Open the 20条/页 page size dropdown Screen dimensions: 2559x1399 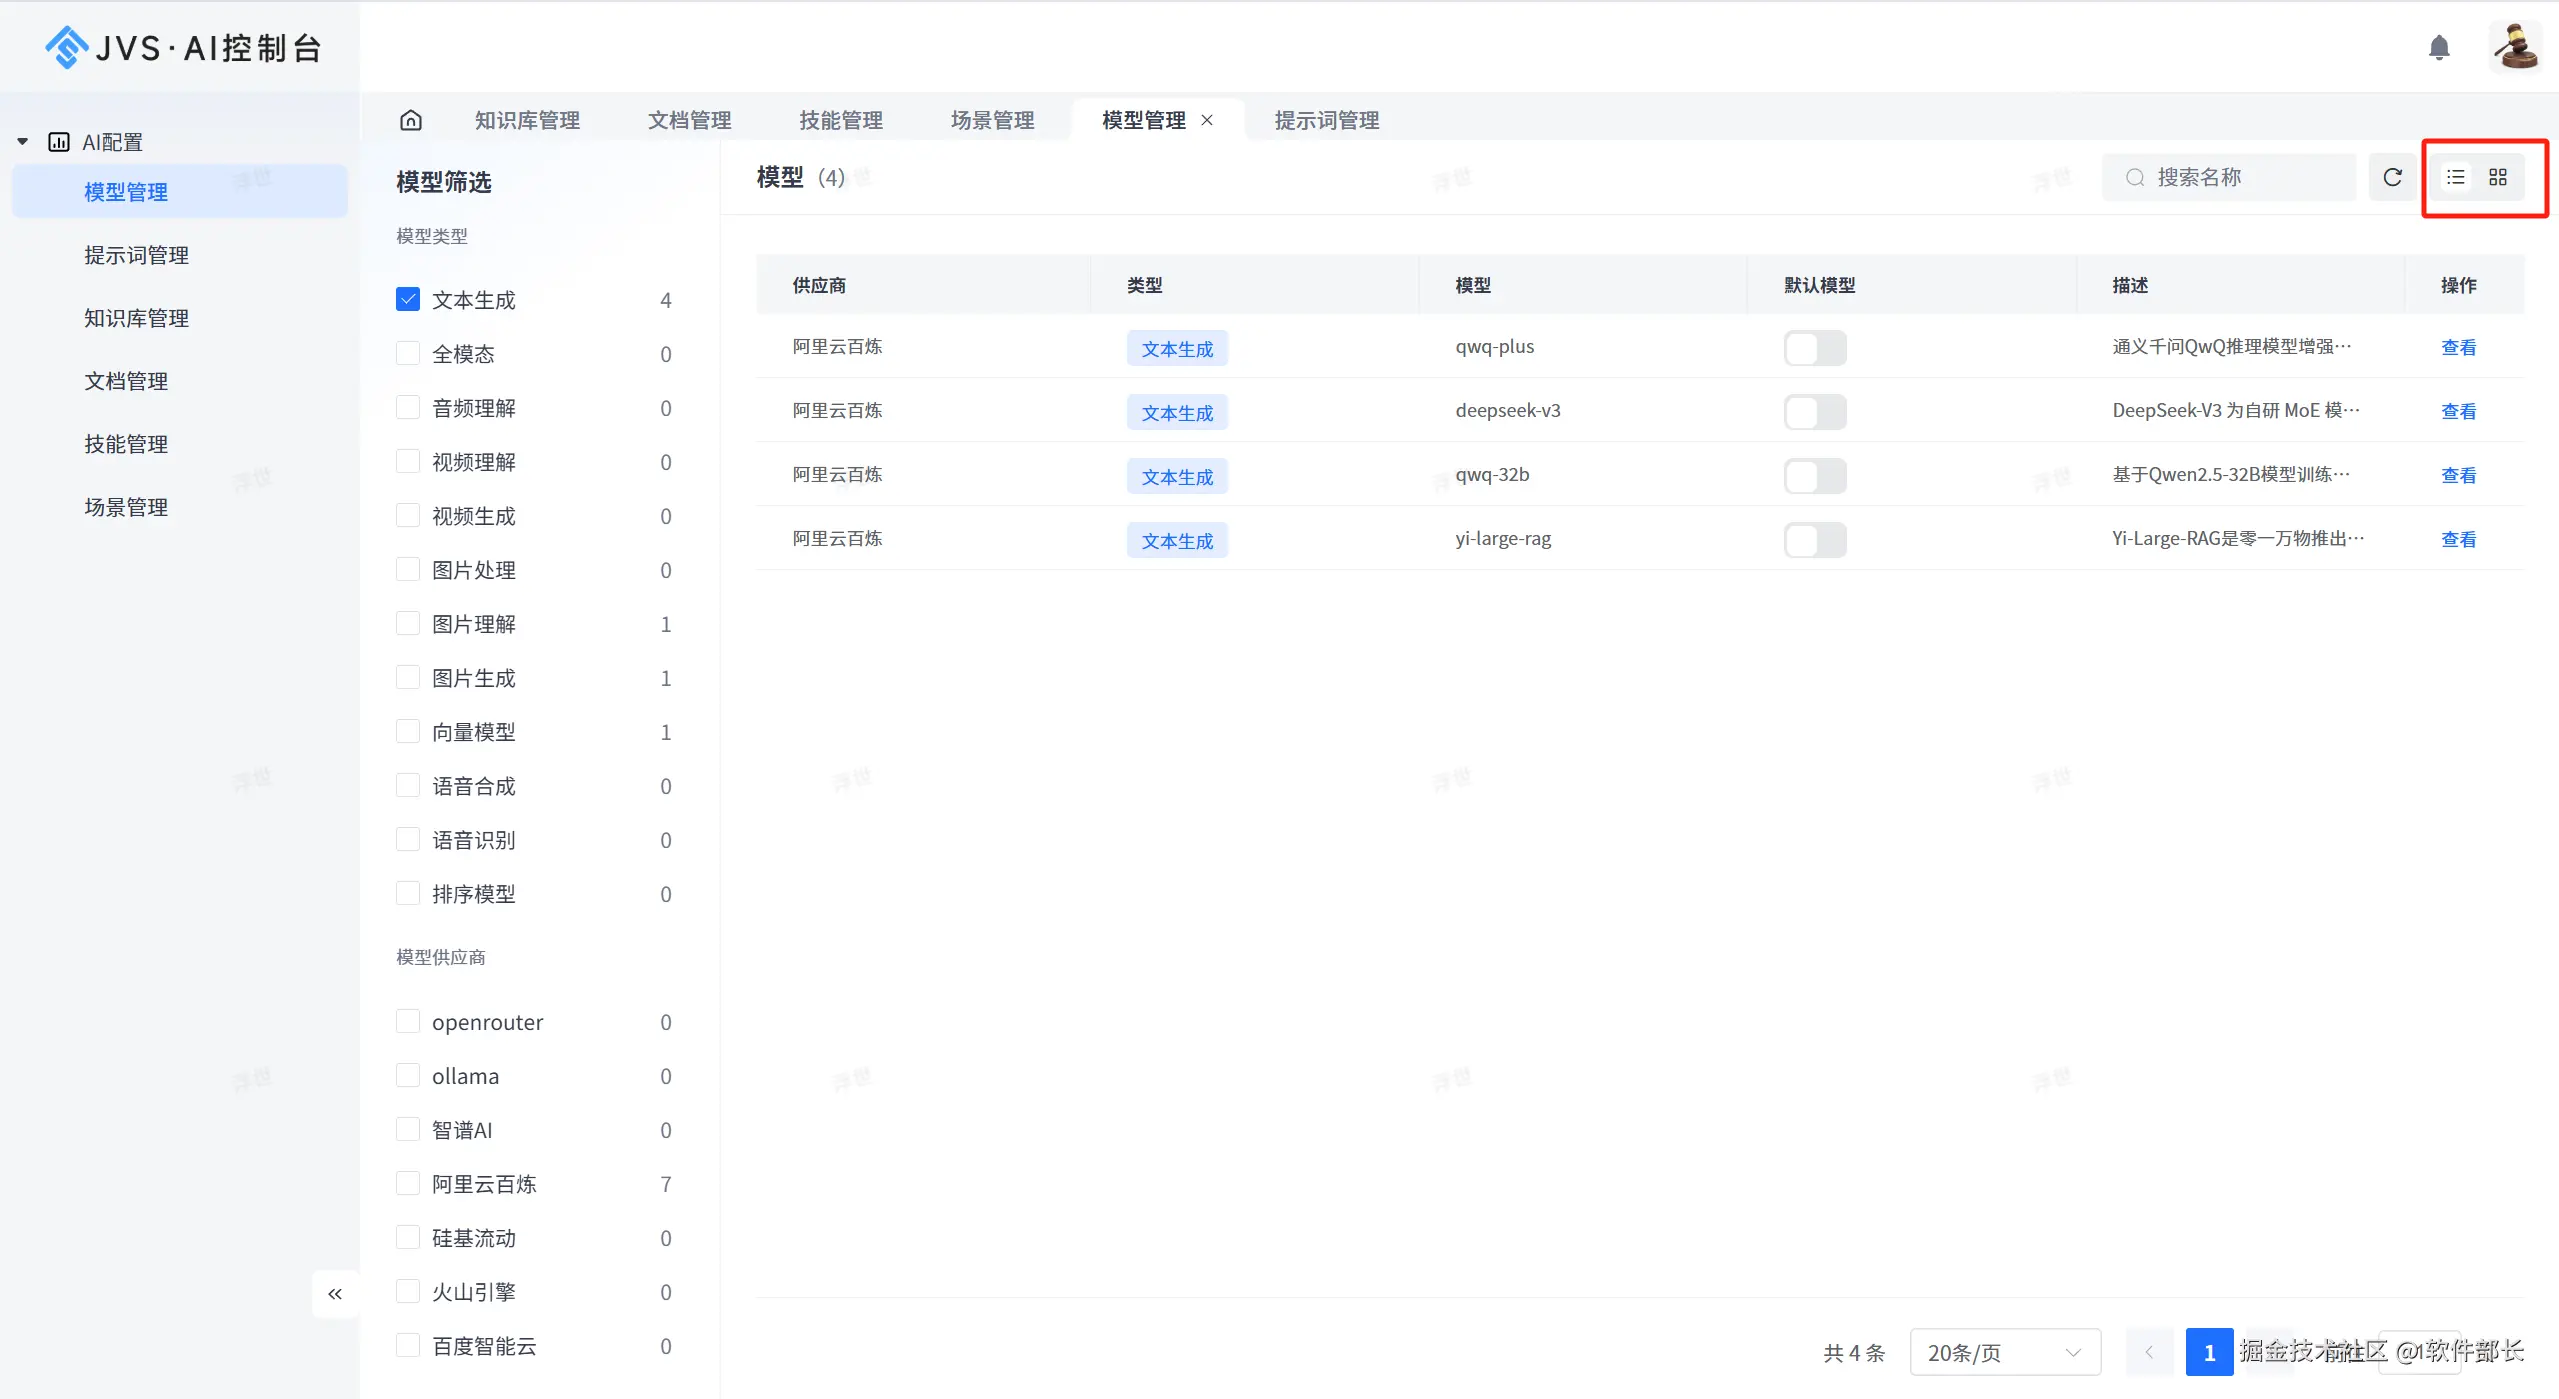(2004, 1352)
